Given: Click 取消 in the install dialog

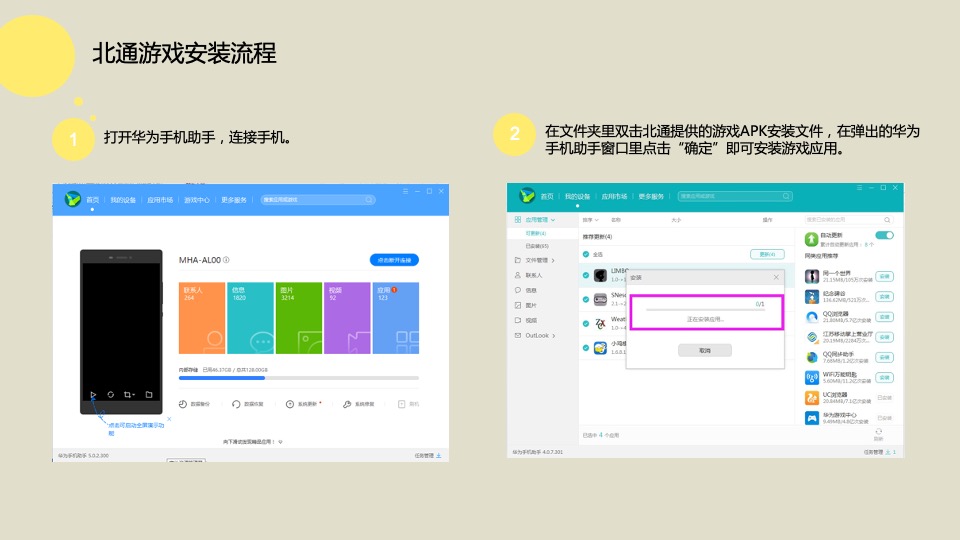Looking at the screenshot, I should pos(705,350).
